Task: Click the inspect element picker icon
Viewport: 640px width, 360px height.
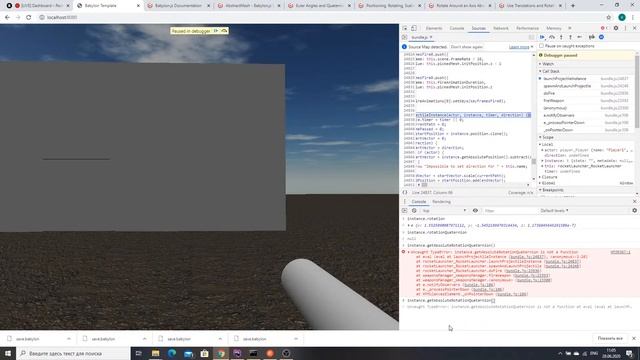Action: (x=405, y=28)
